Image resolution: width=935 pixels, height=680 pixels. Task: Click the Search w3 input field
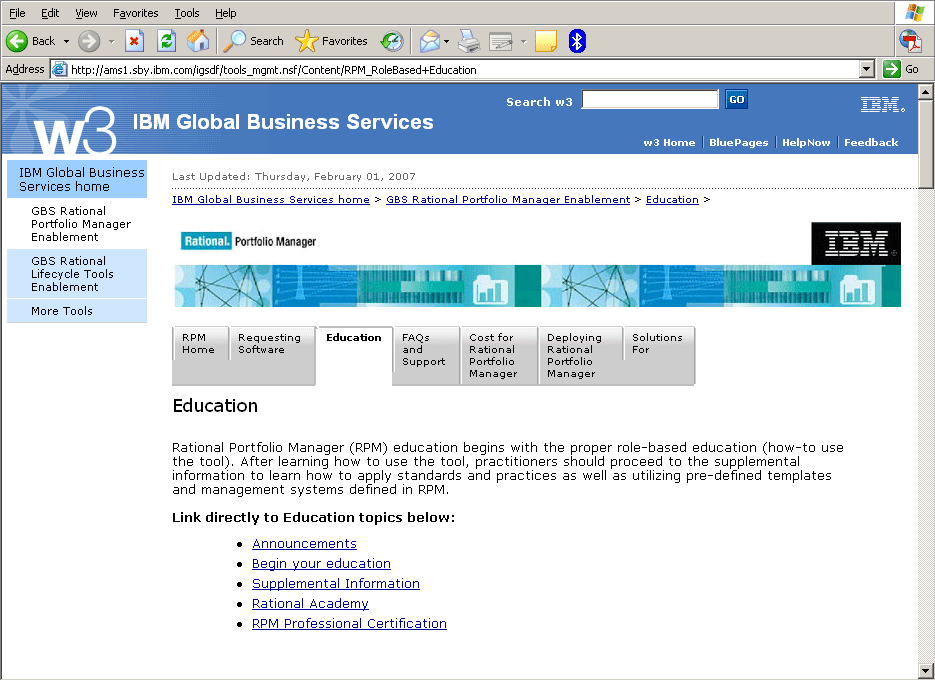[x=650, y=100]
